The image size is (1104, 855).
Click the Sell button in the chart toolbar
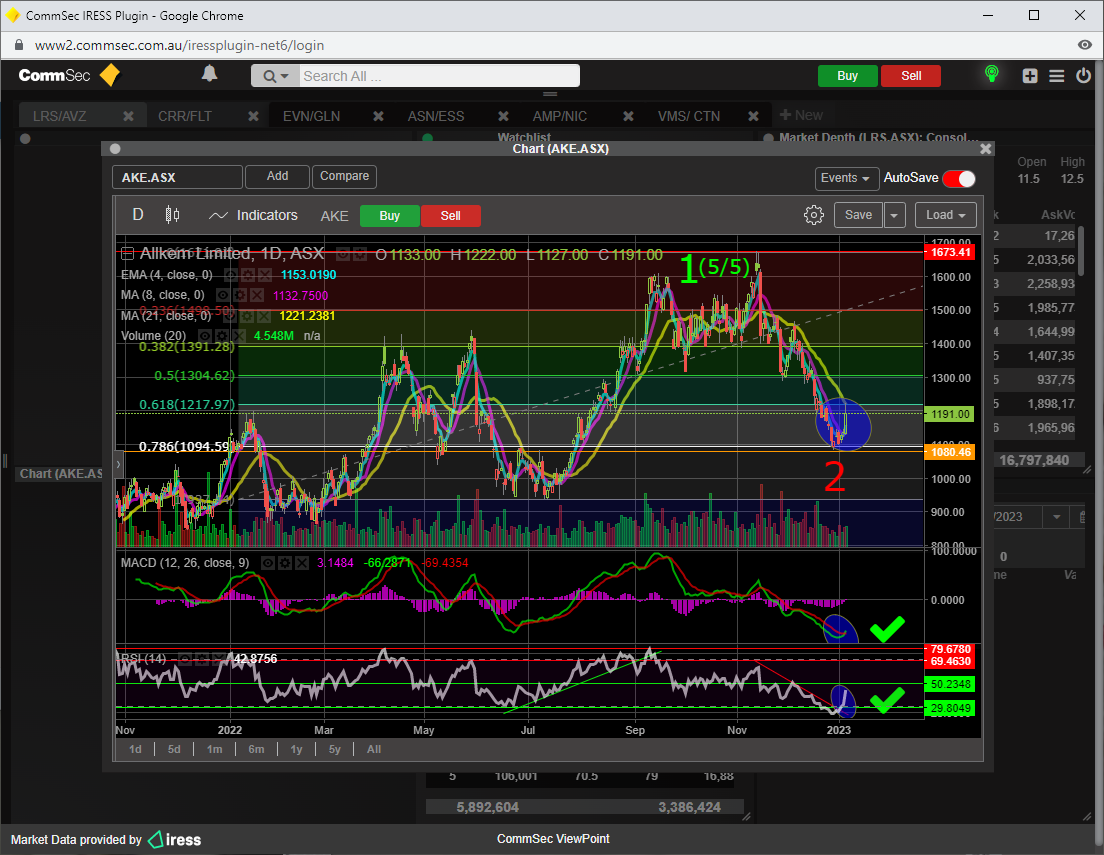[x=451, y=216]
